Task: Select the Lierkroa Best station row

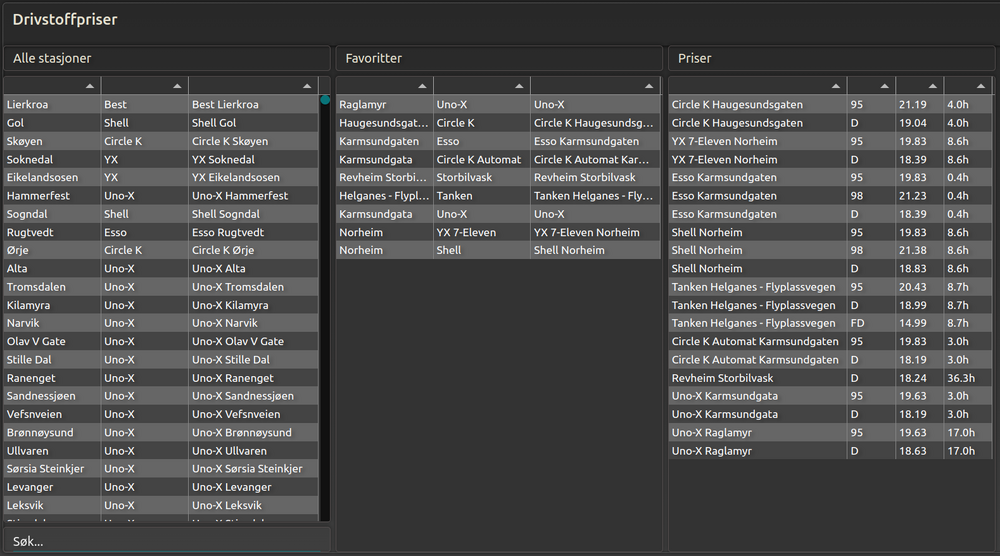Action: click(160, 104)
